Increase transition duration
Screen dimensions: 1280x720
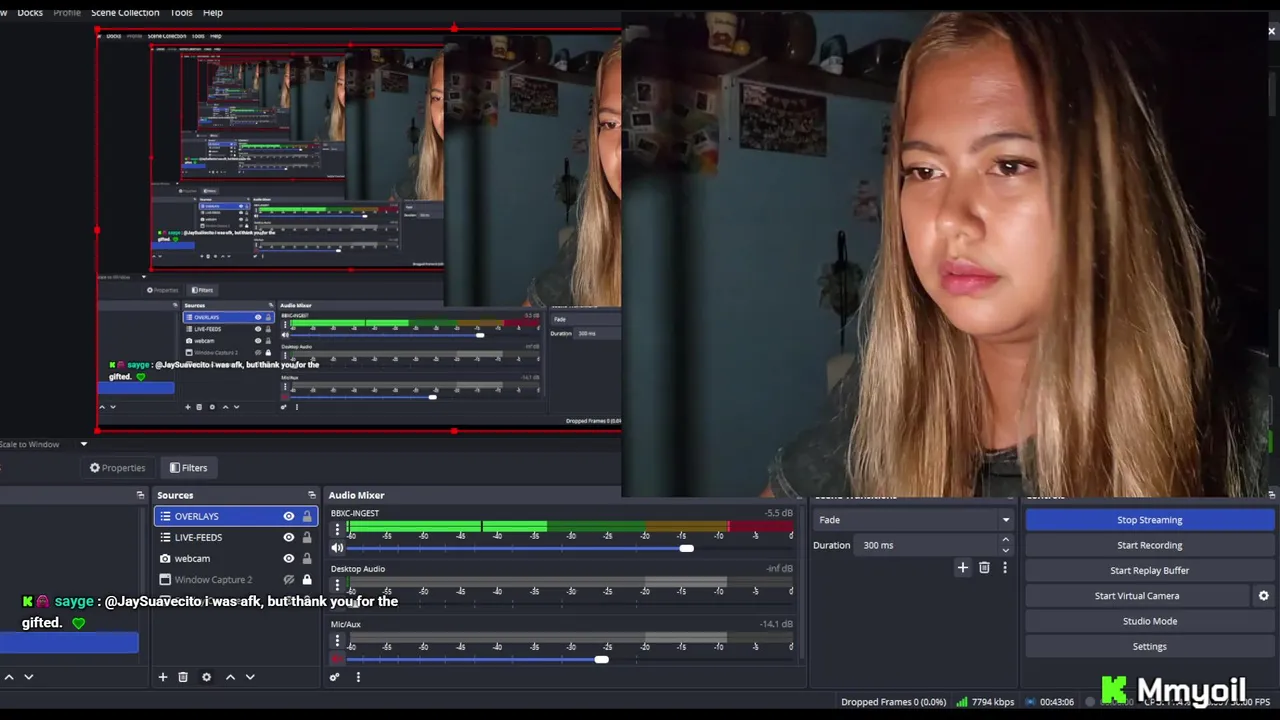(x=1005, y=540)
